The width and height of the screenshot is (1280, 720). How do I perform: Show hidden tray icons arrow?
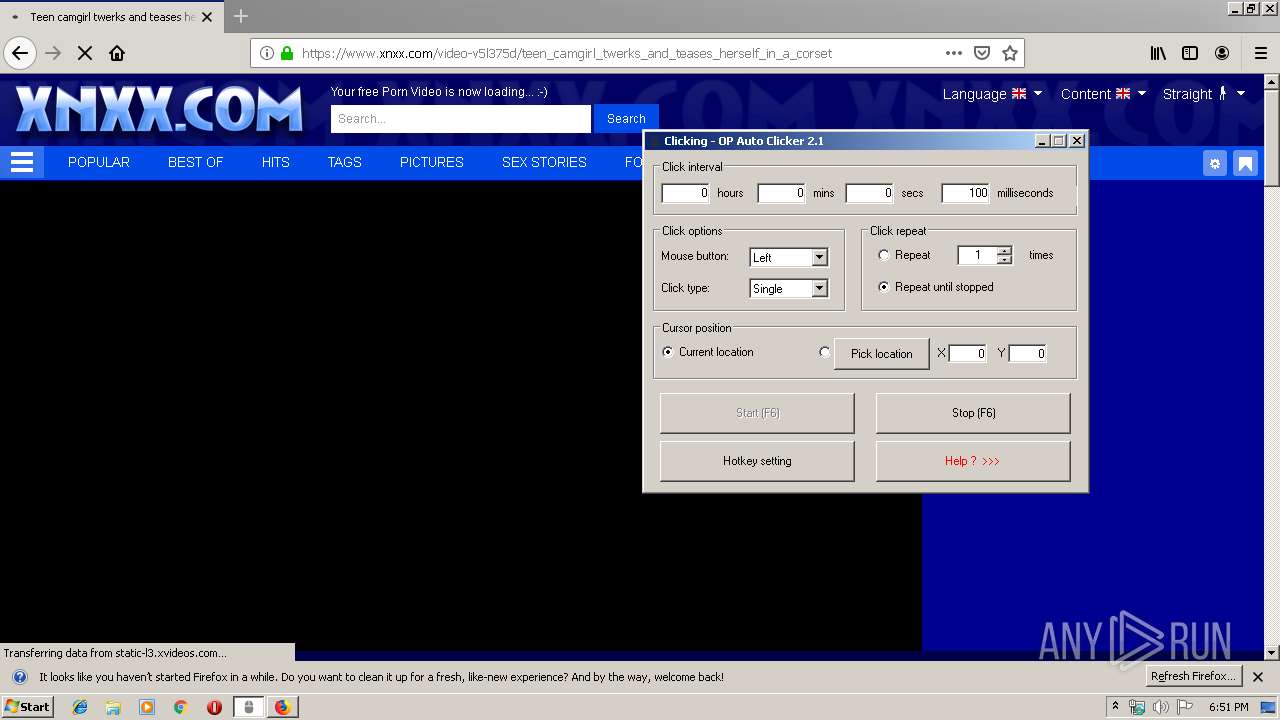pos(1115,707)
